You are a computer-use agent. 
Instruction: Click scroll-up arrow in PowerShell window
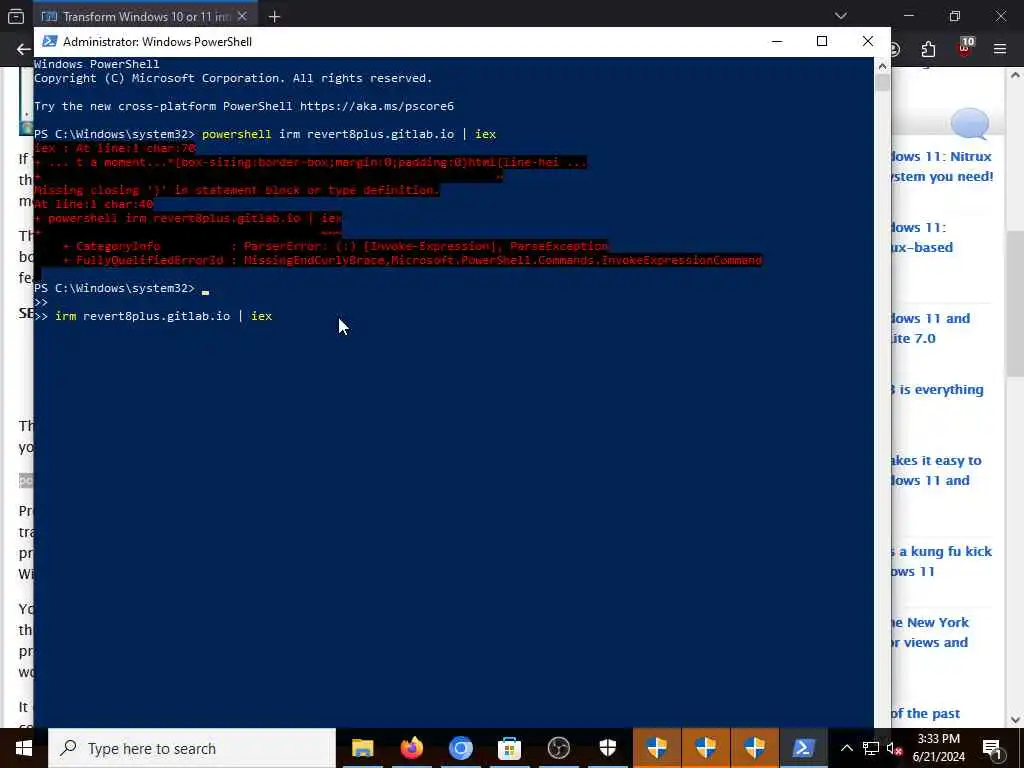(x=882, y=65)
